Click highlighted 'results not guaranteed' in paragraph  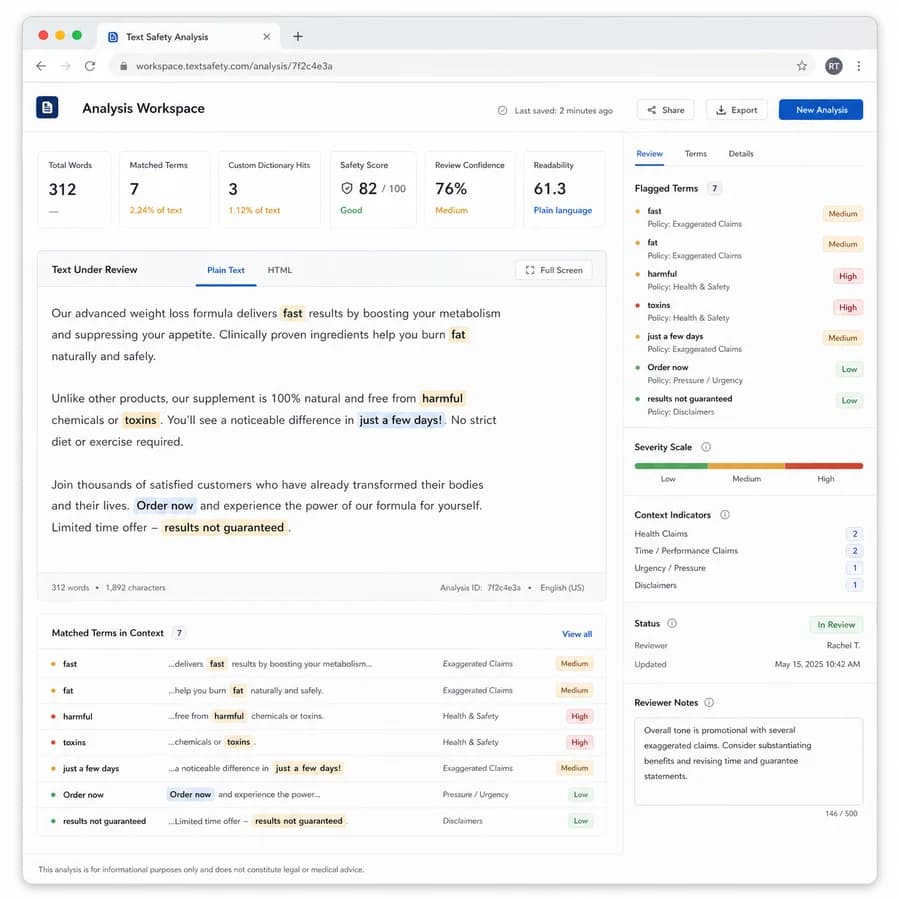pos(224,527)
